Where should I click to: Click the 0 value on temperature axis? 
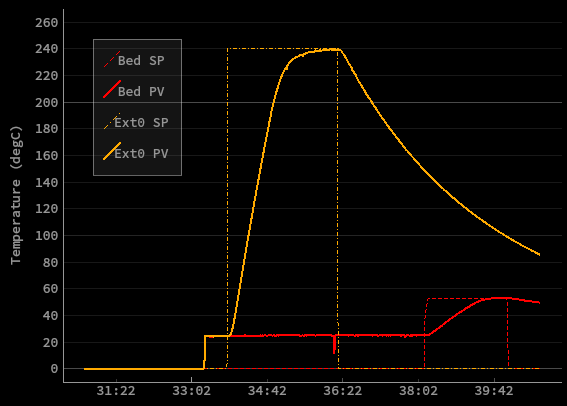click(54, 369)
